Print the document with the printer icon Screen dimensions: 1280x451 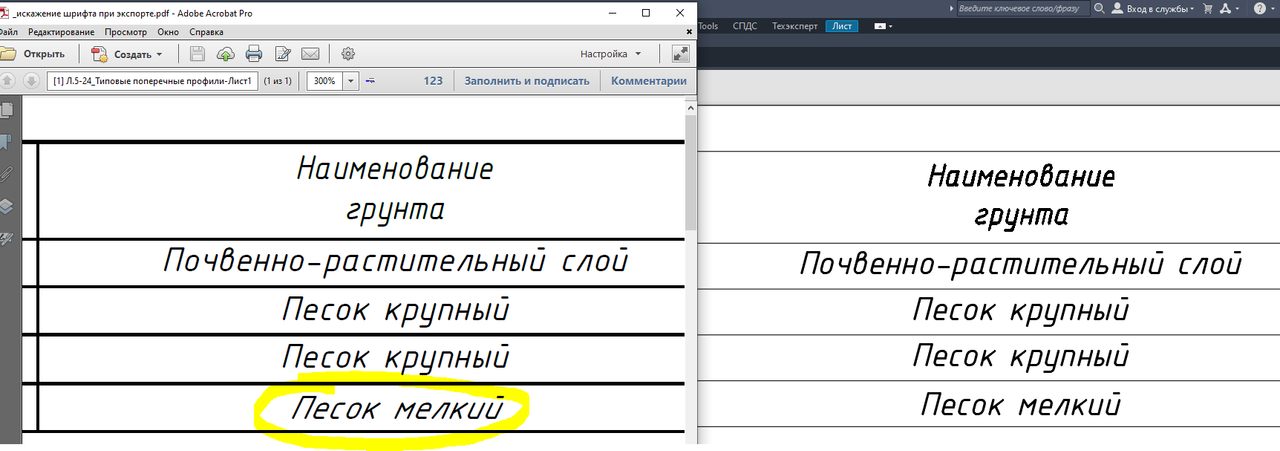pos(254,54)
